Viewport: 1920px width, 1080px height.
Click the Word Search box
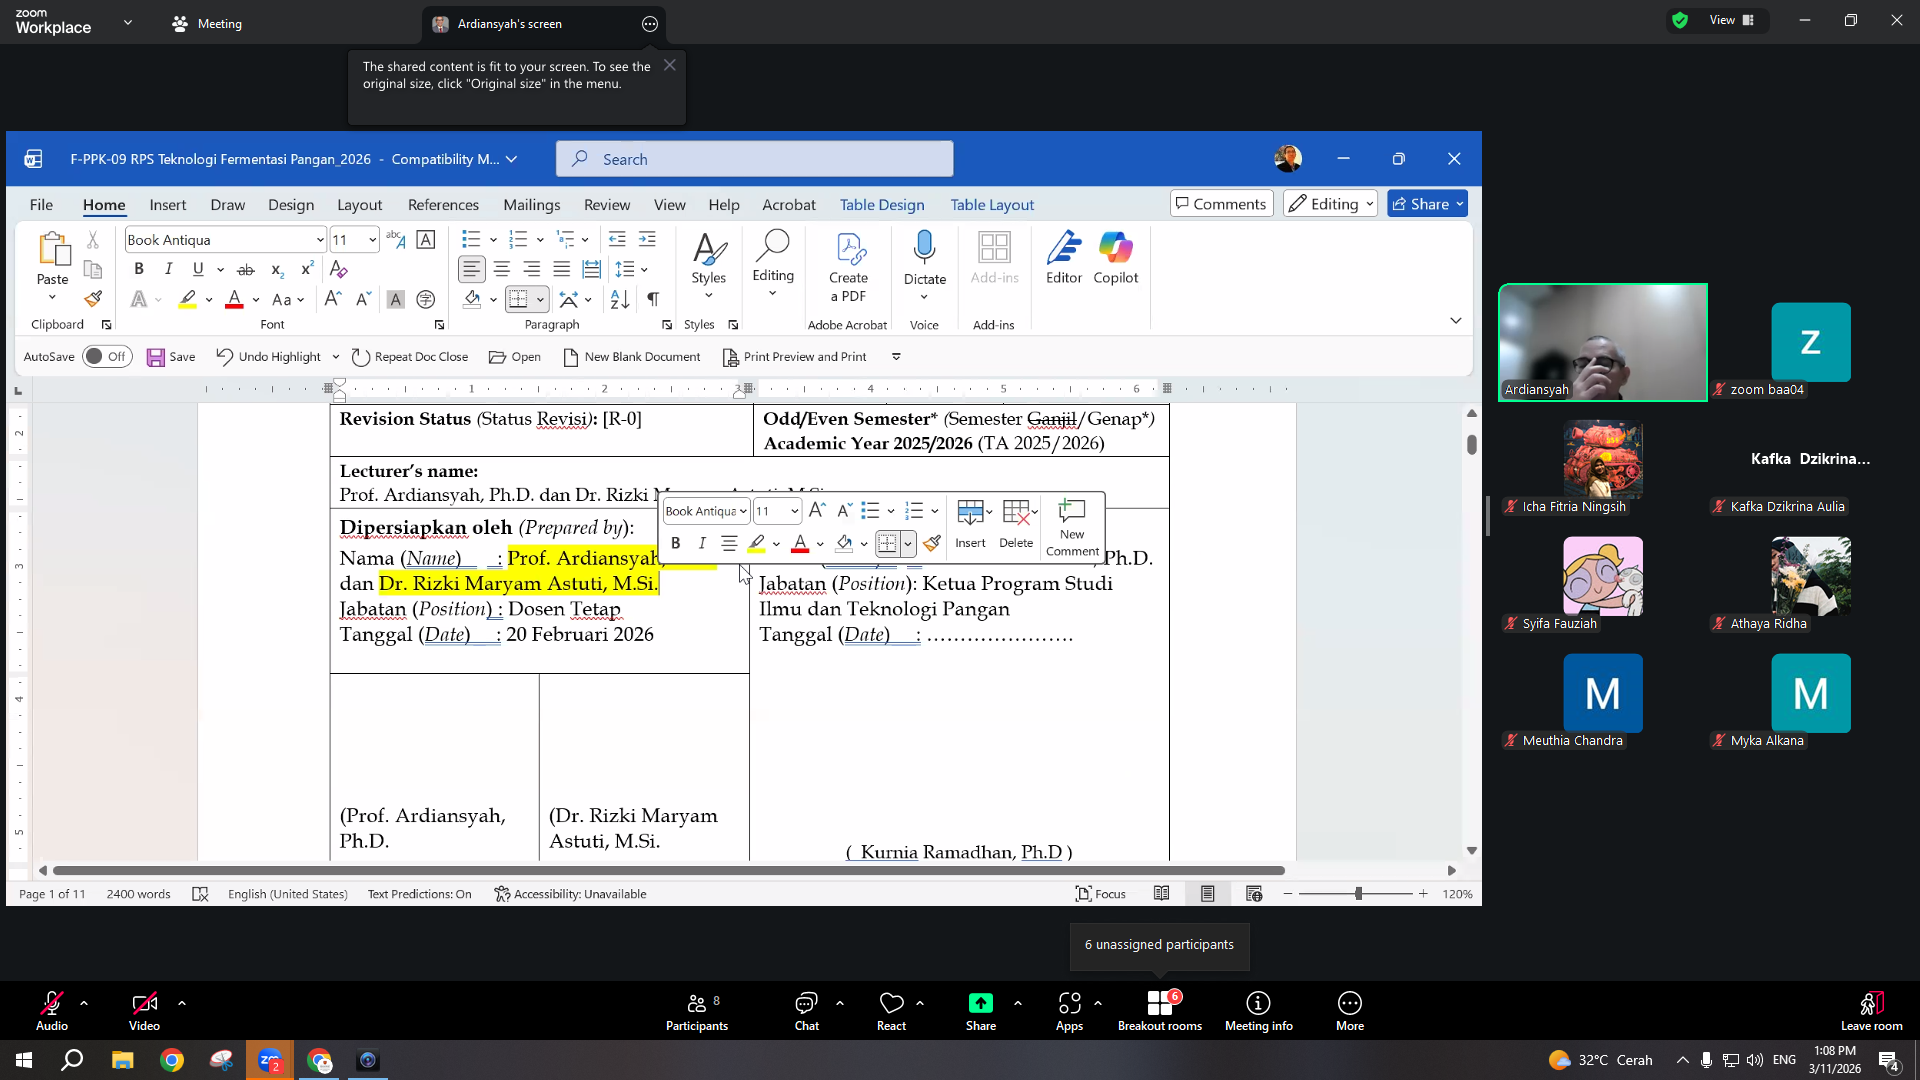(x=754, y=159)
